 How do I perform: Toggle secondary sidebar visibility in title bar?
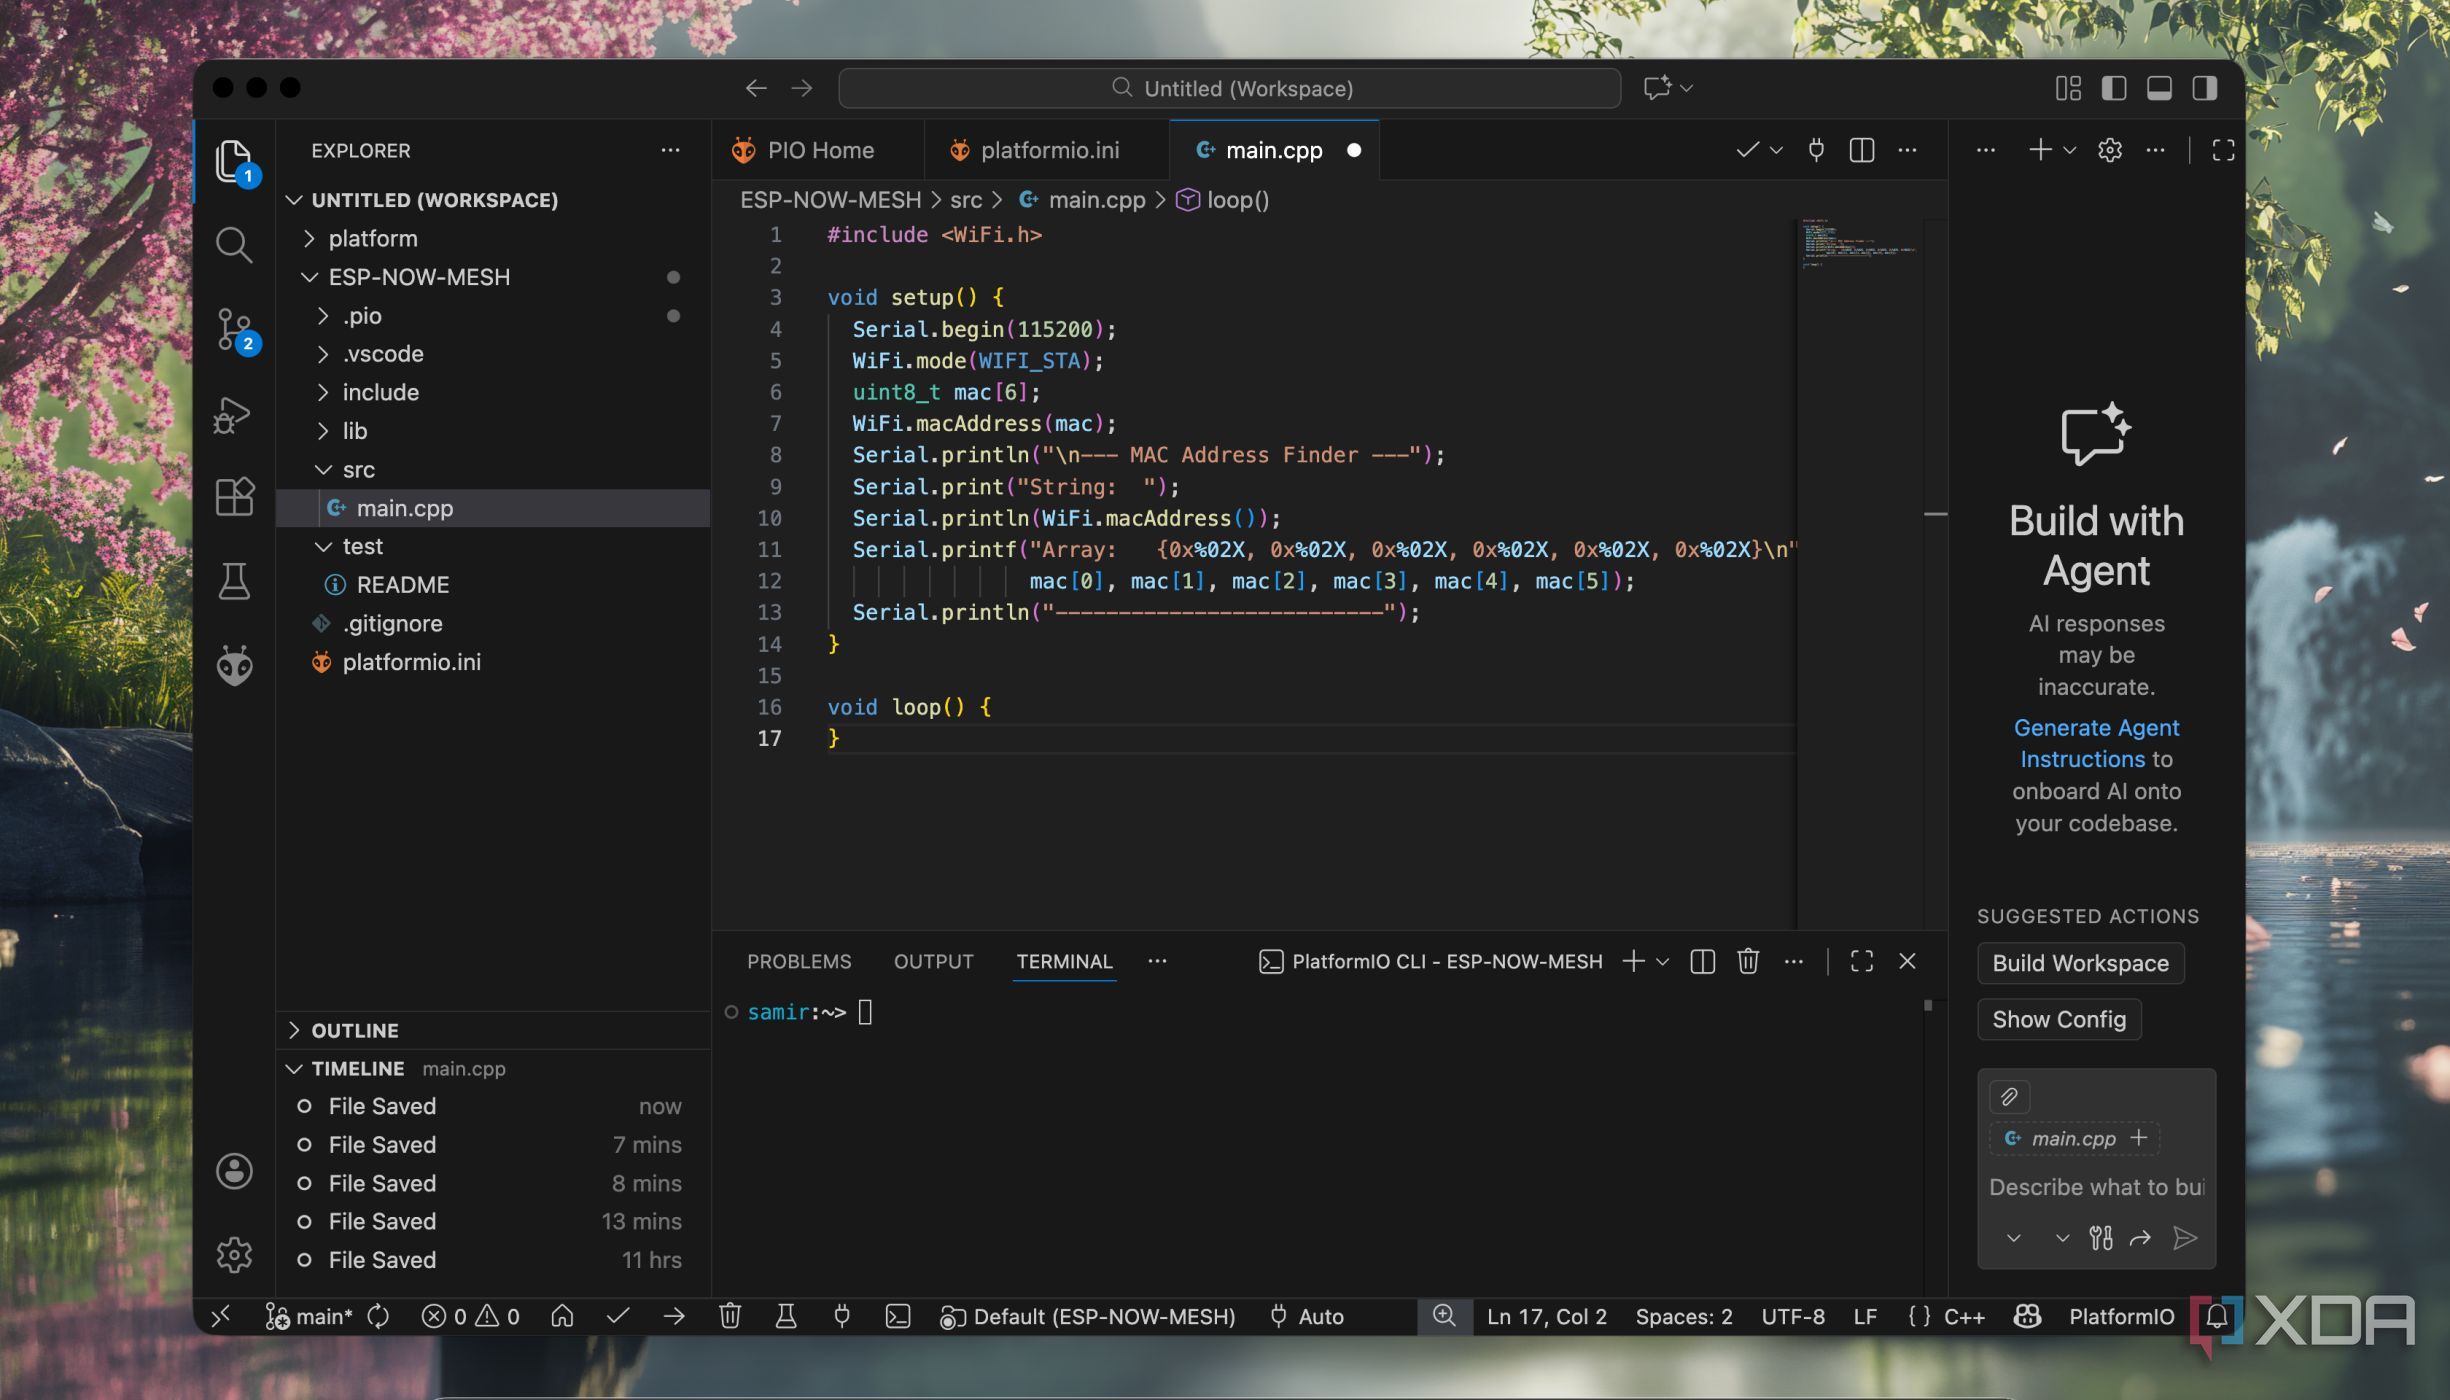pyautogui.click(x=2204, y=88)
